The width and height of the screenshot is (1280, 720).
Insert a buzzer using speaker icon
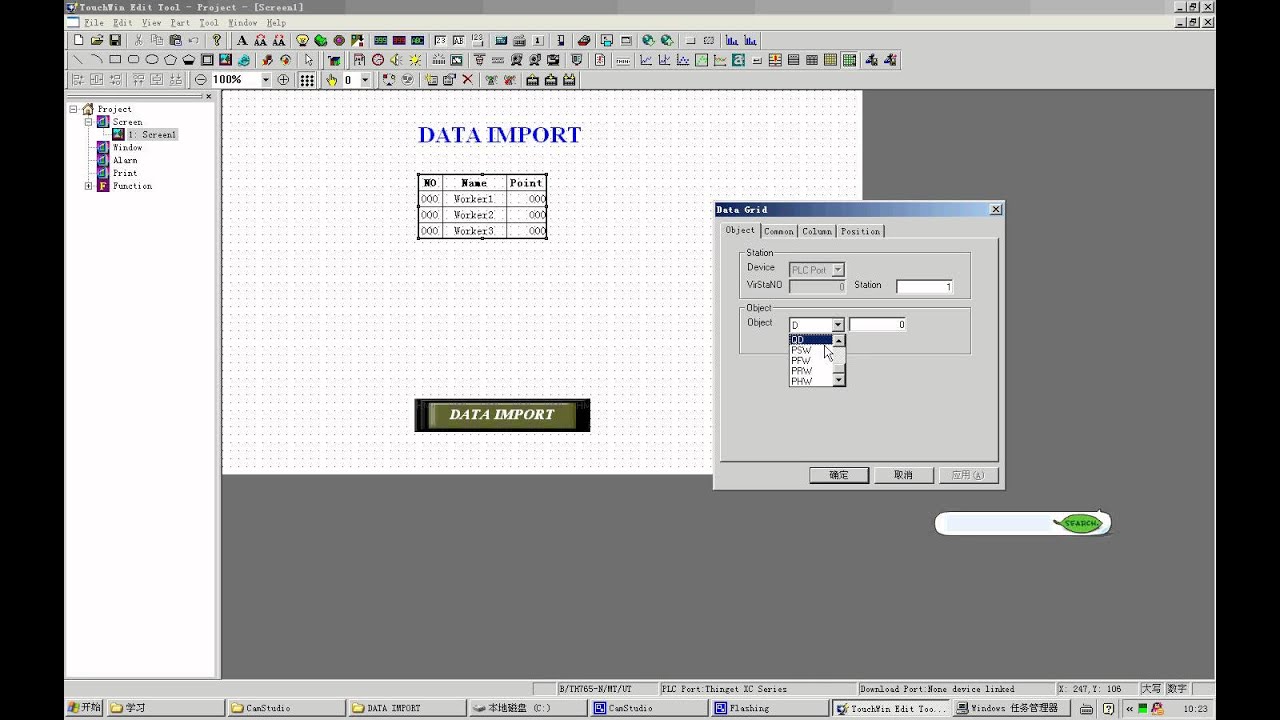click(x=396, y=60)
